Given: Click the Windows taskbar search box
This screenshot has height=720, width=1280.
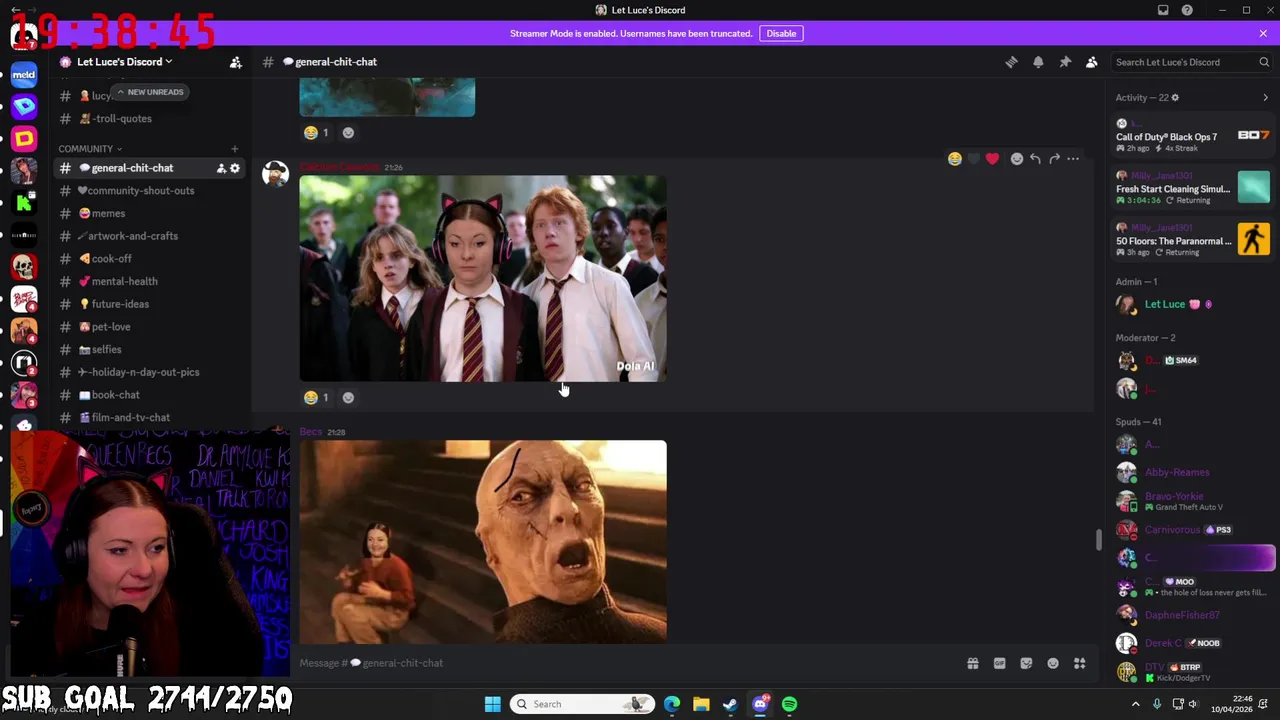Looking at the screenshot, I should (x=583, y=704).
